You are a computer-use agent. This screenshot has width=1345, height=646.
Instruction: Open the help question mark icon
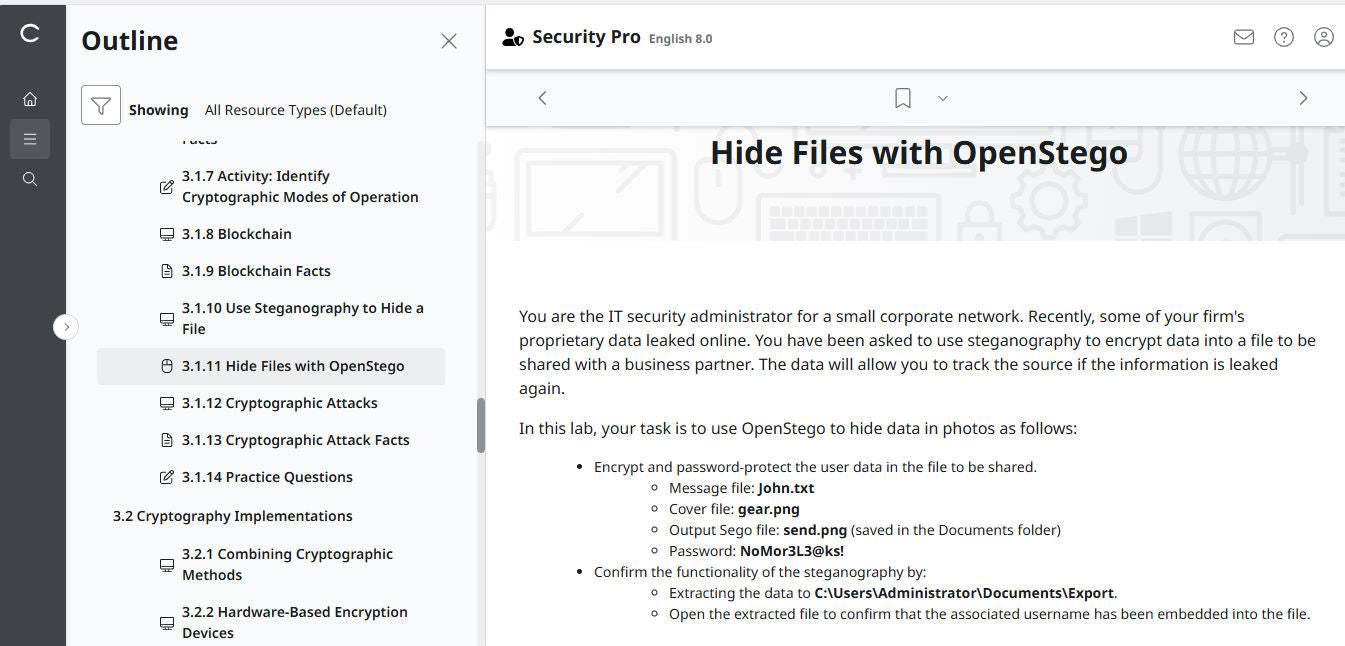pos(1283,37)
